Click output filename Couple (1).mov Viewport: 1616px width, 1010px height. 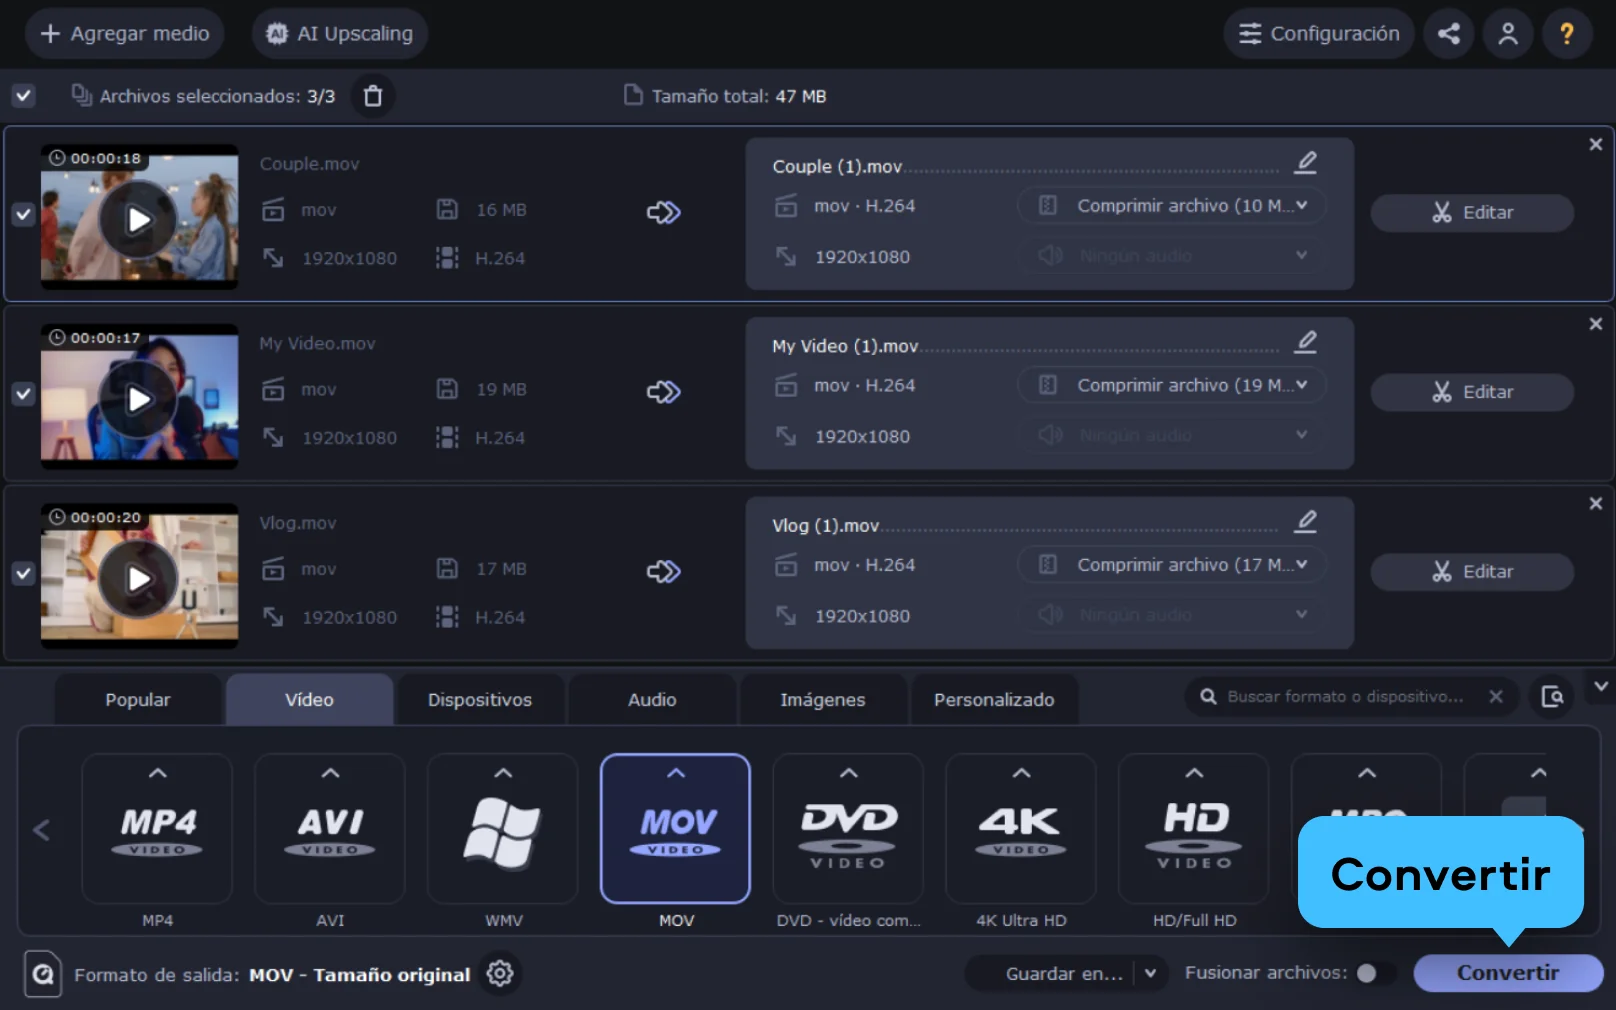[837, 166]
